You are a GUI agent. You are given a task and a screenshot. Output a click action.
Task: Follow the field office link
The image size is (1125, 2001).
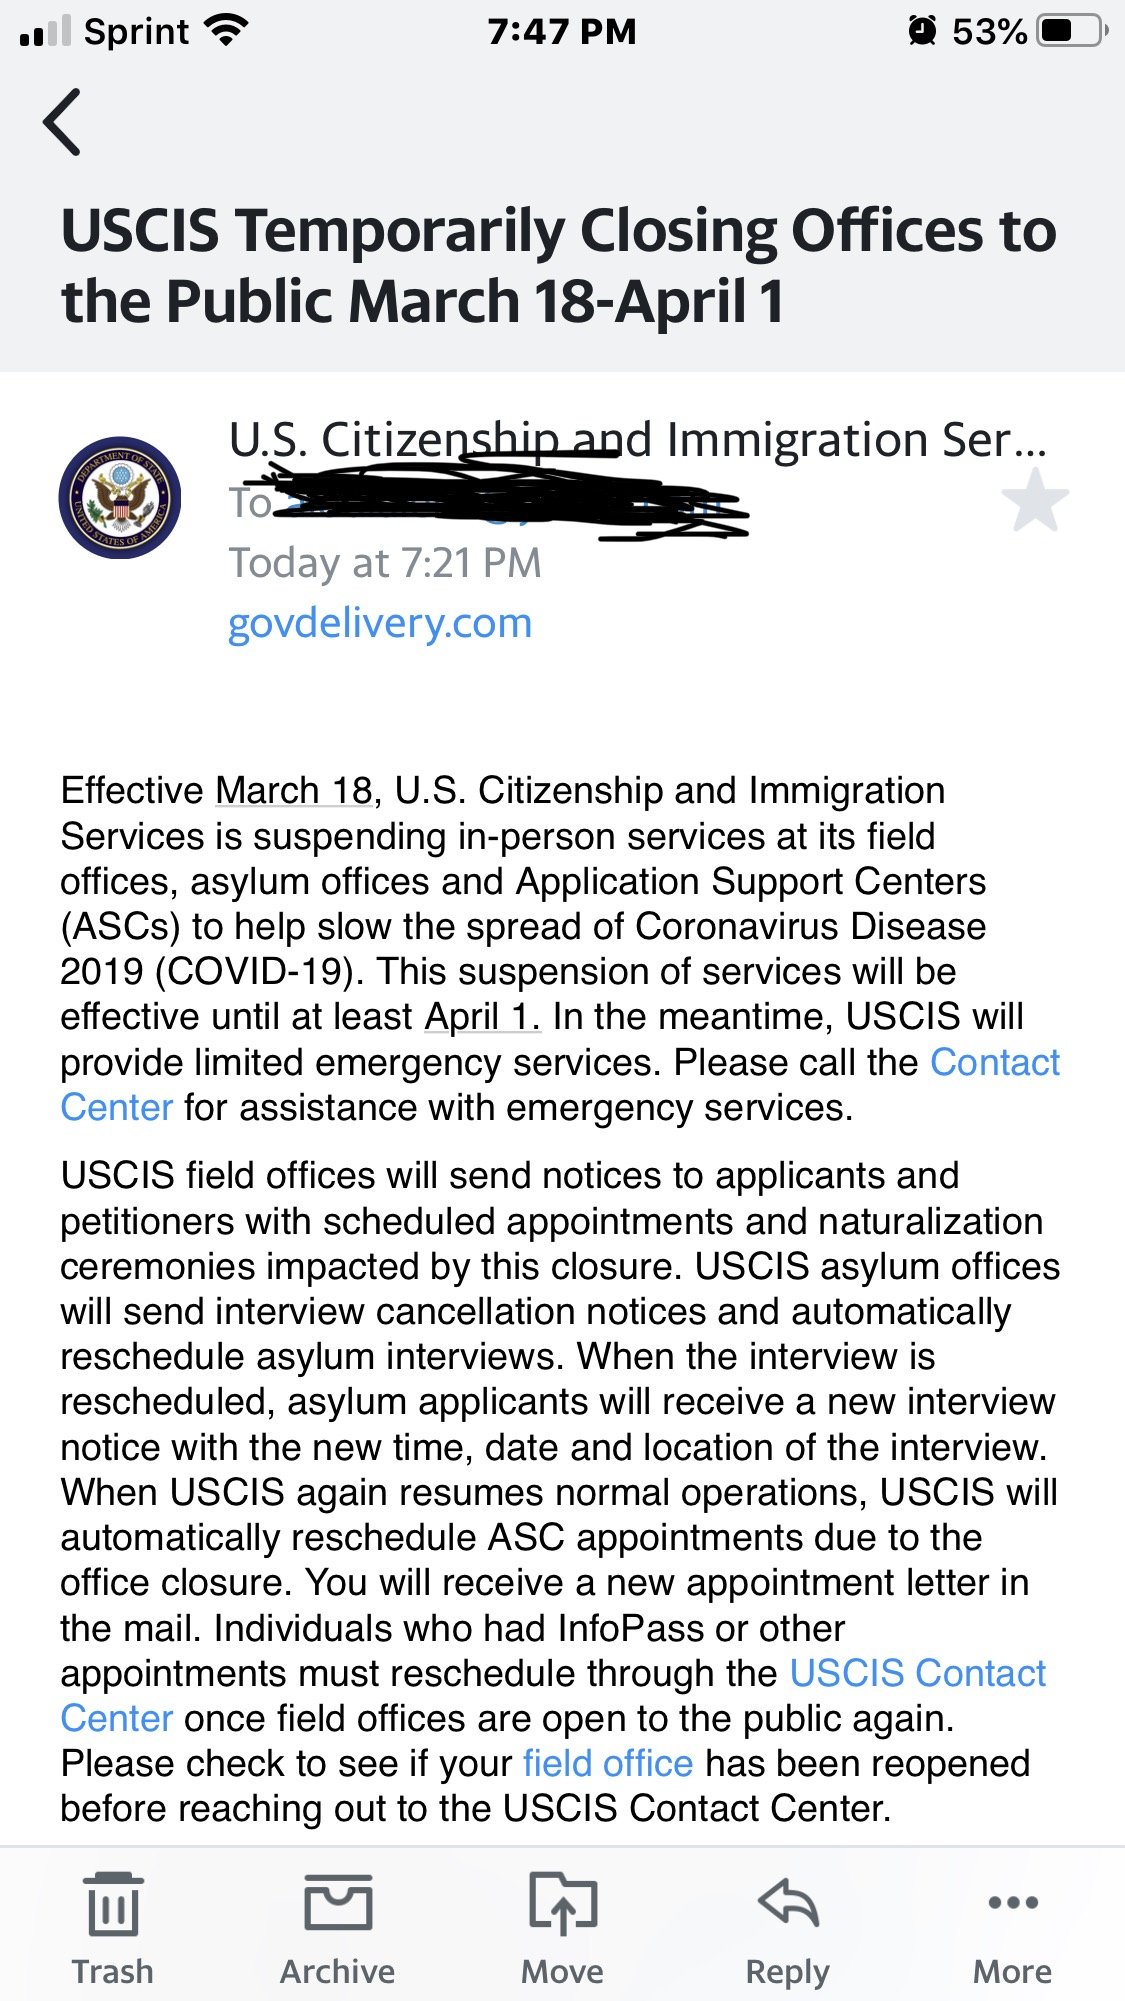[608, 1763]
